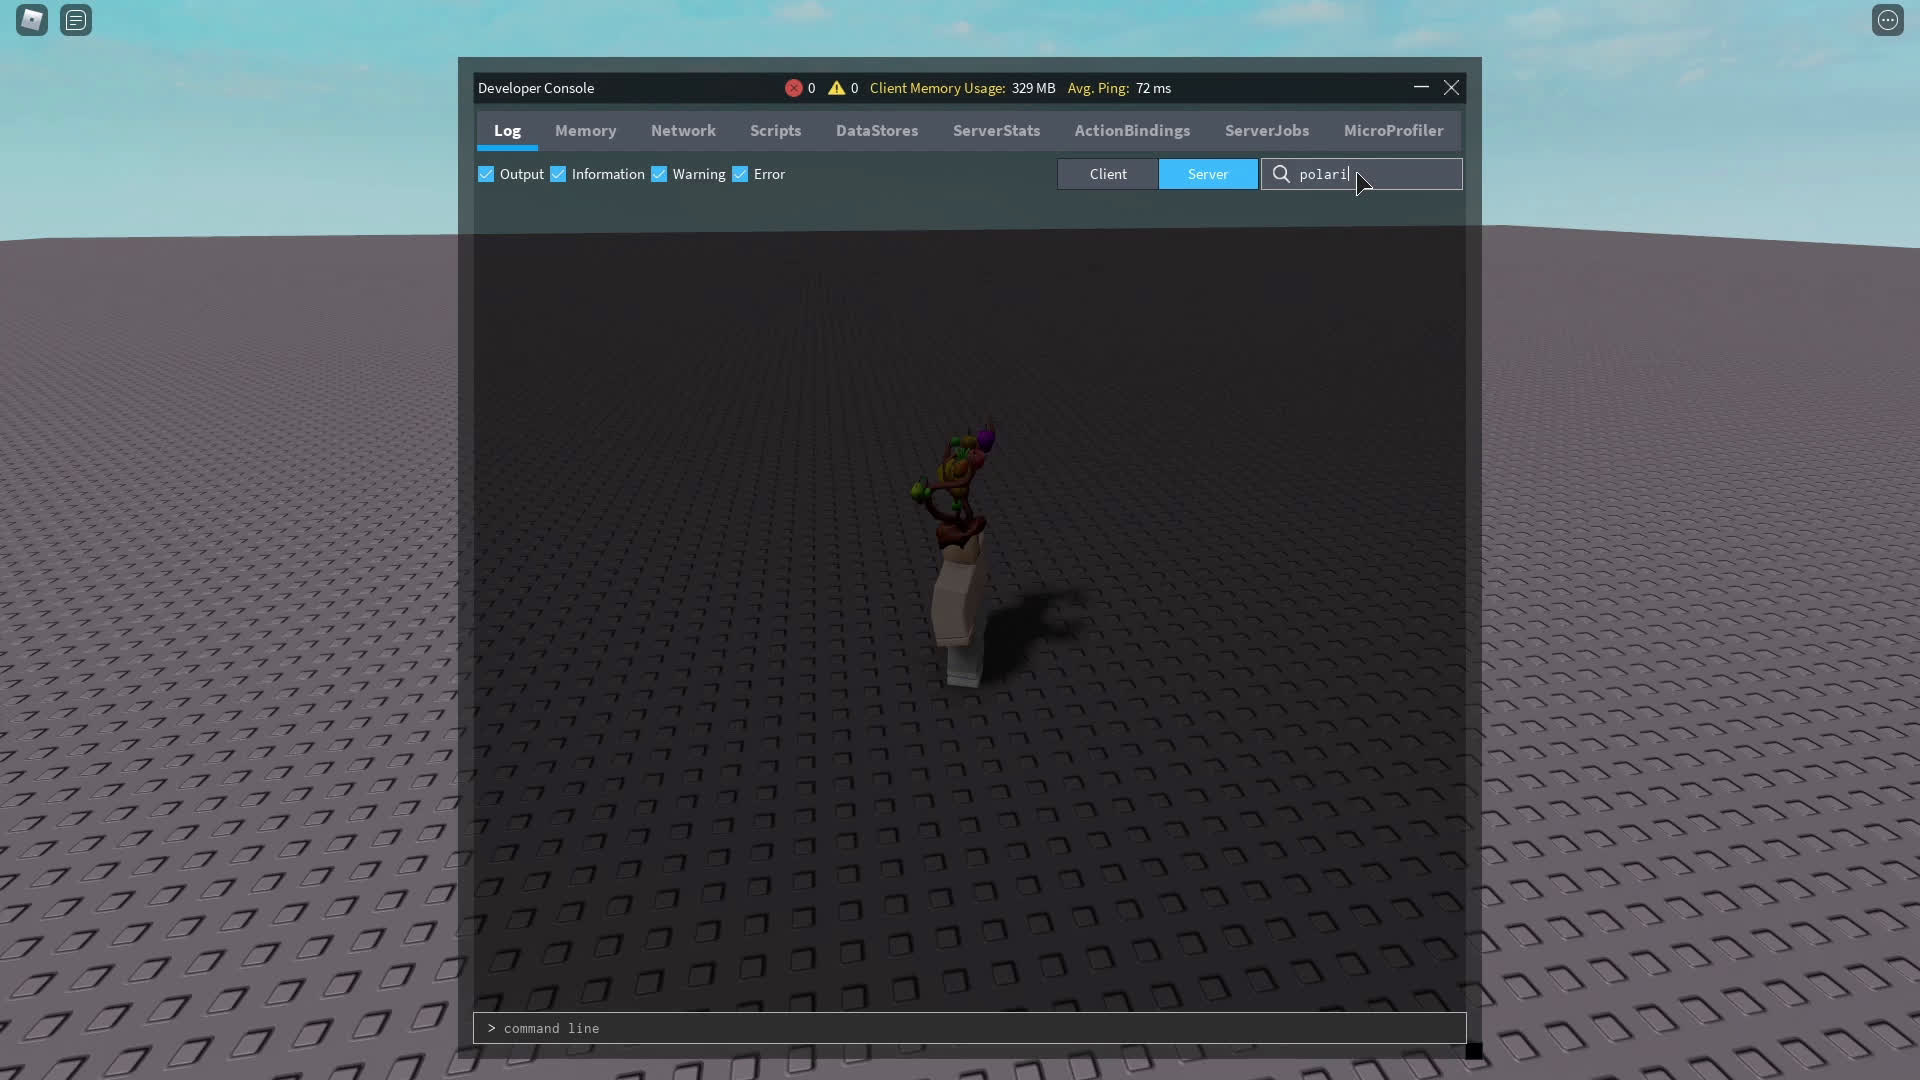Open the MicroProfiler tab

pos(1393,130)
